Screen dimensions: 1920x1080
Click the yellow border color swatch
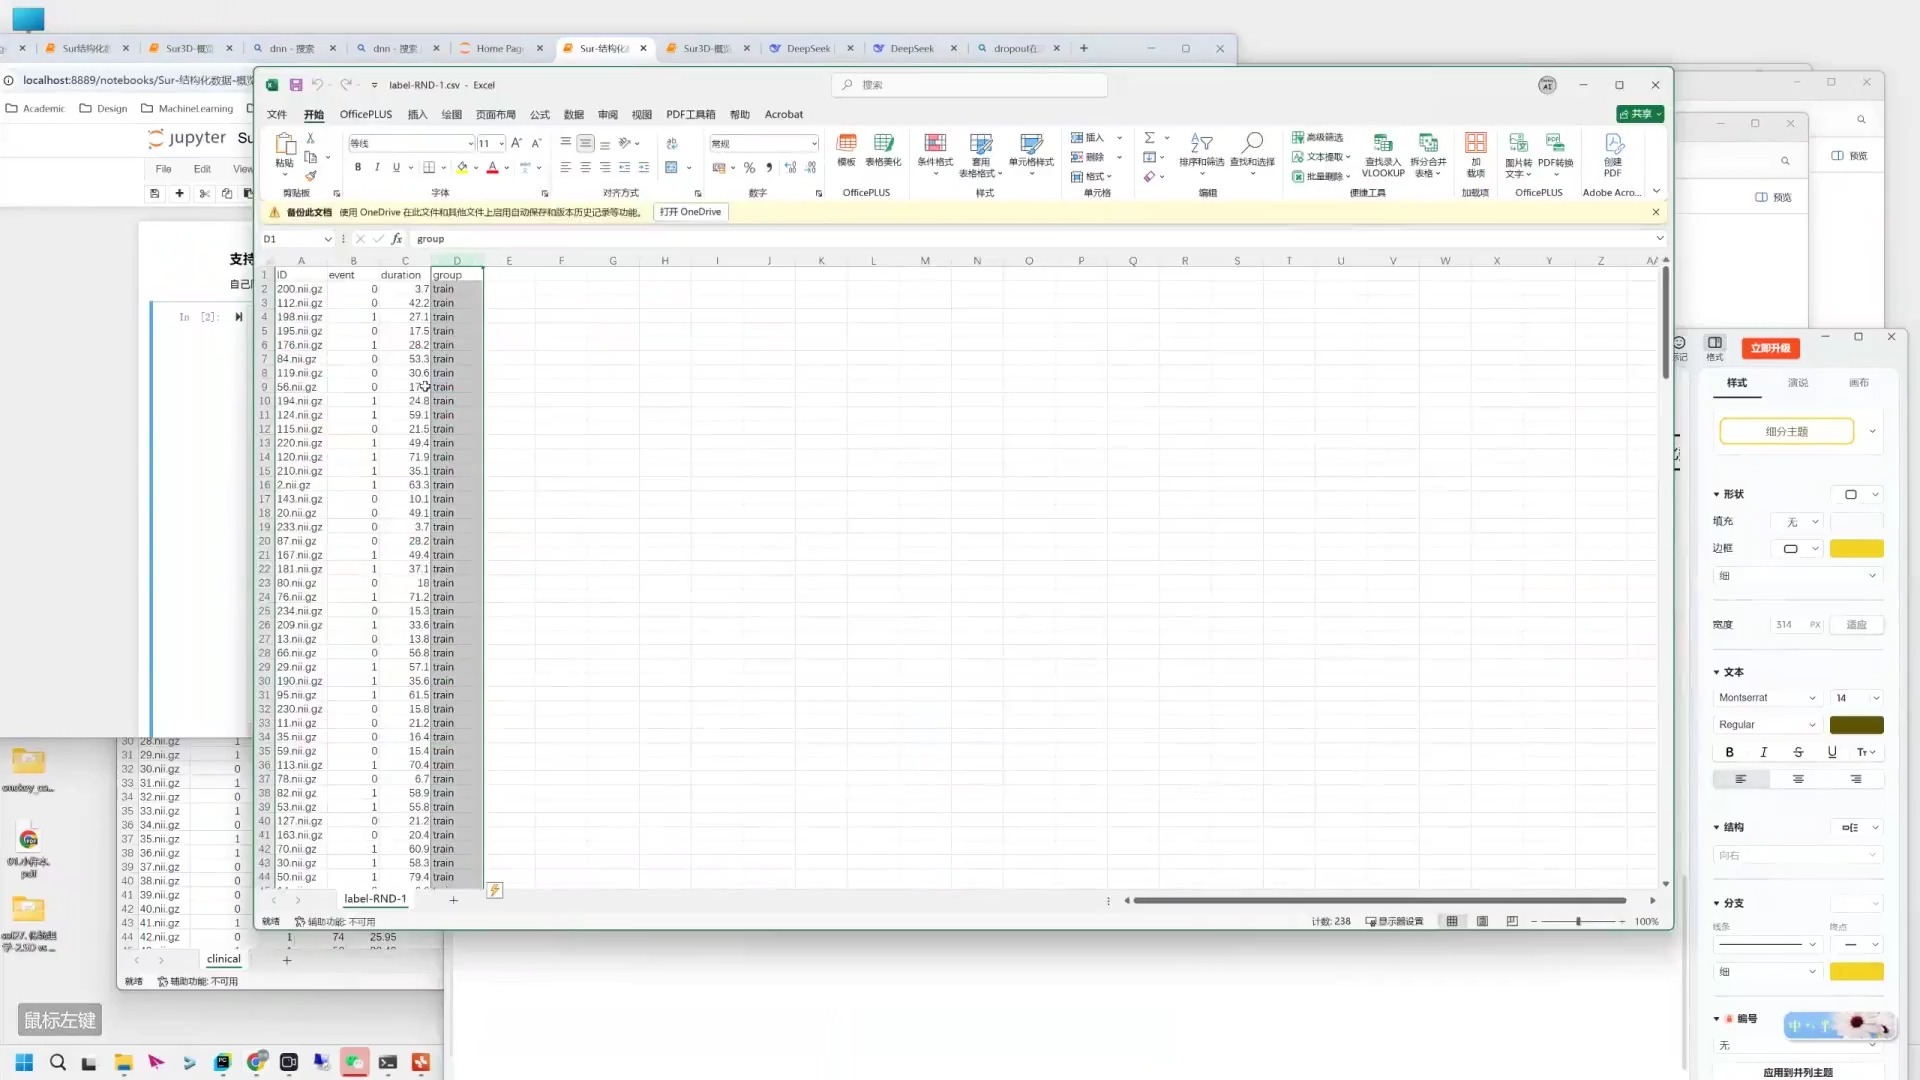[1856, 549]
